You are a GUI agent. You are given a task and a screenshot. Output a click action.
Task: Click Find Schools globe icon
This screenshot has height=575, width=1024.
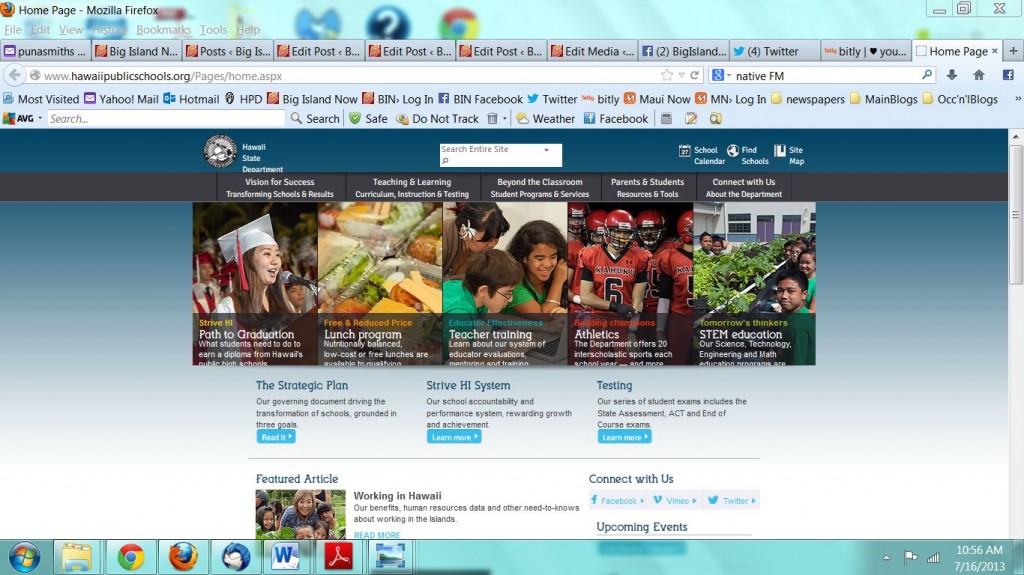point(733,151)
